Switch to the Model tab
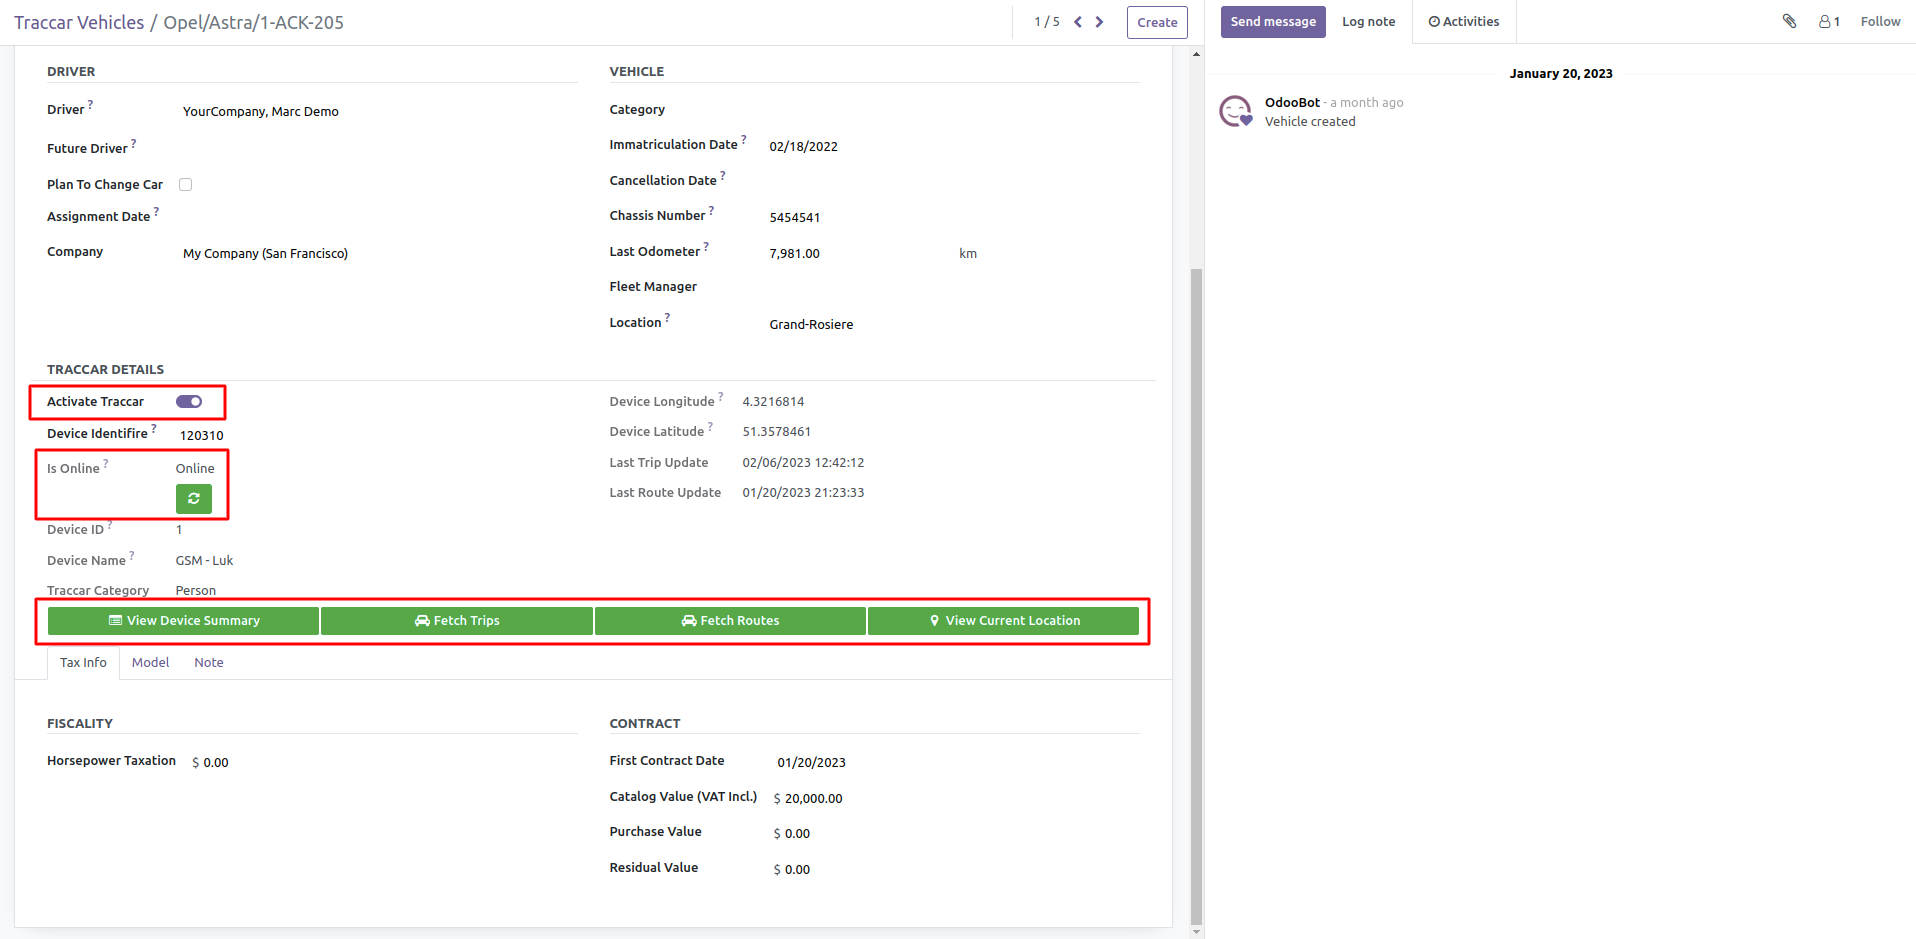1916x939 pixels. [150, 662]
